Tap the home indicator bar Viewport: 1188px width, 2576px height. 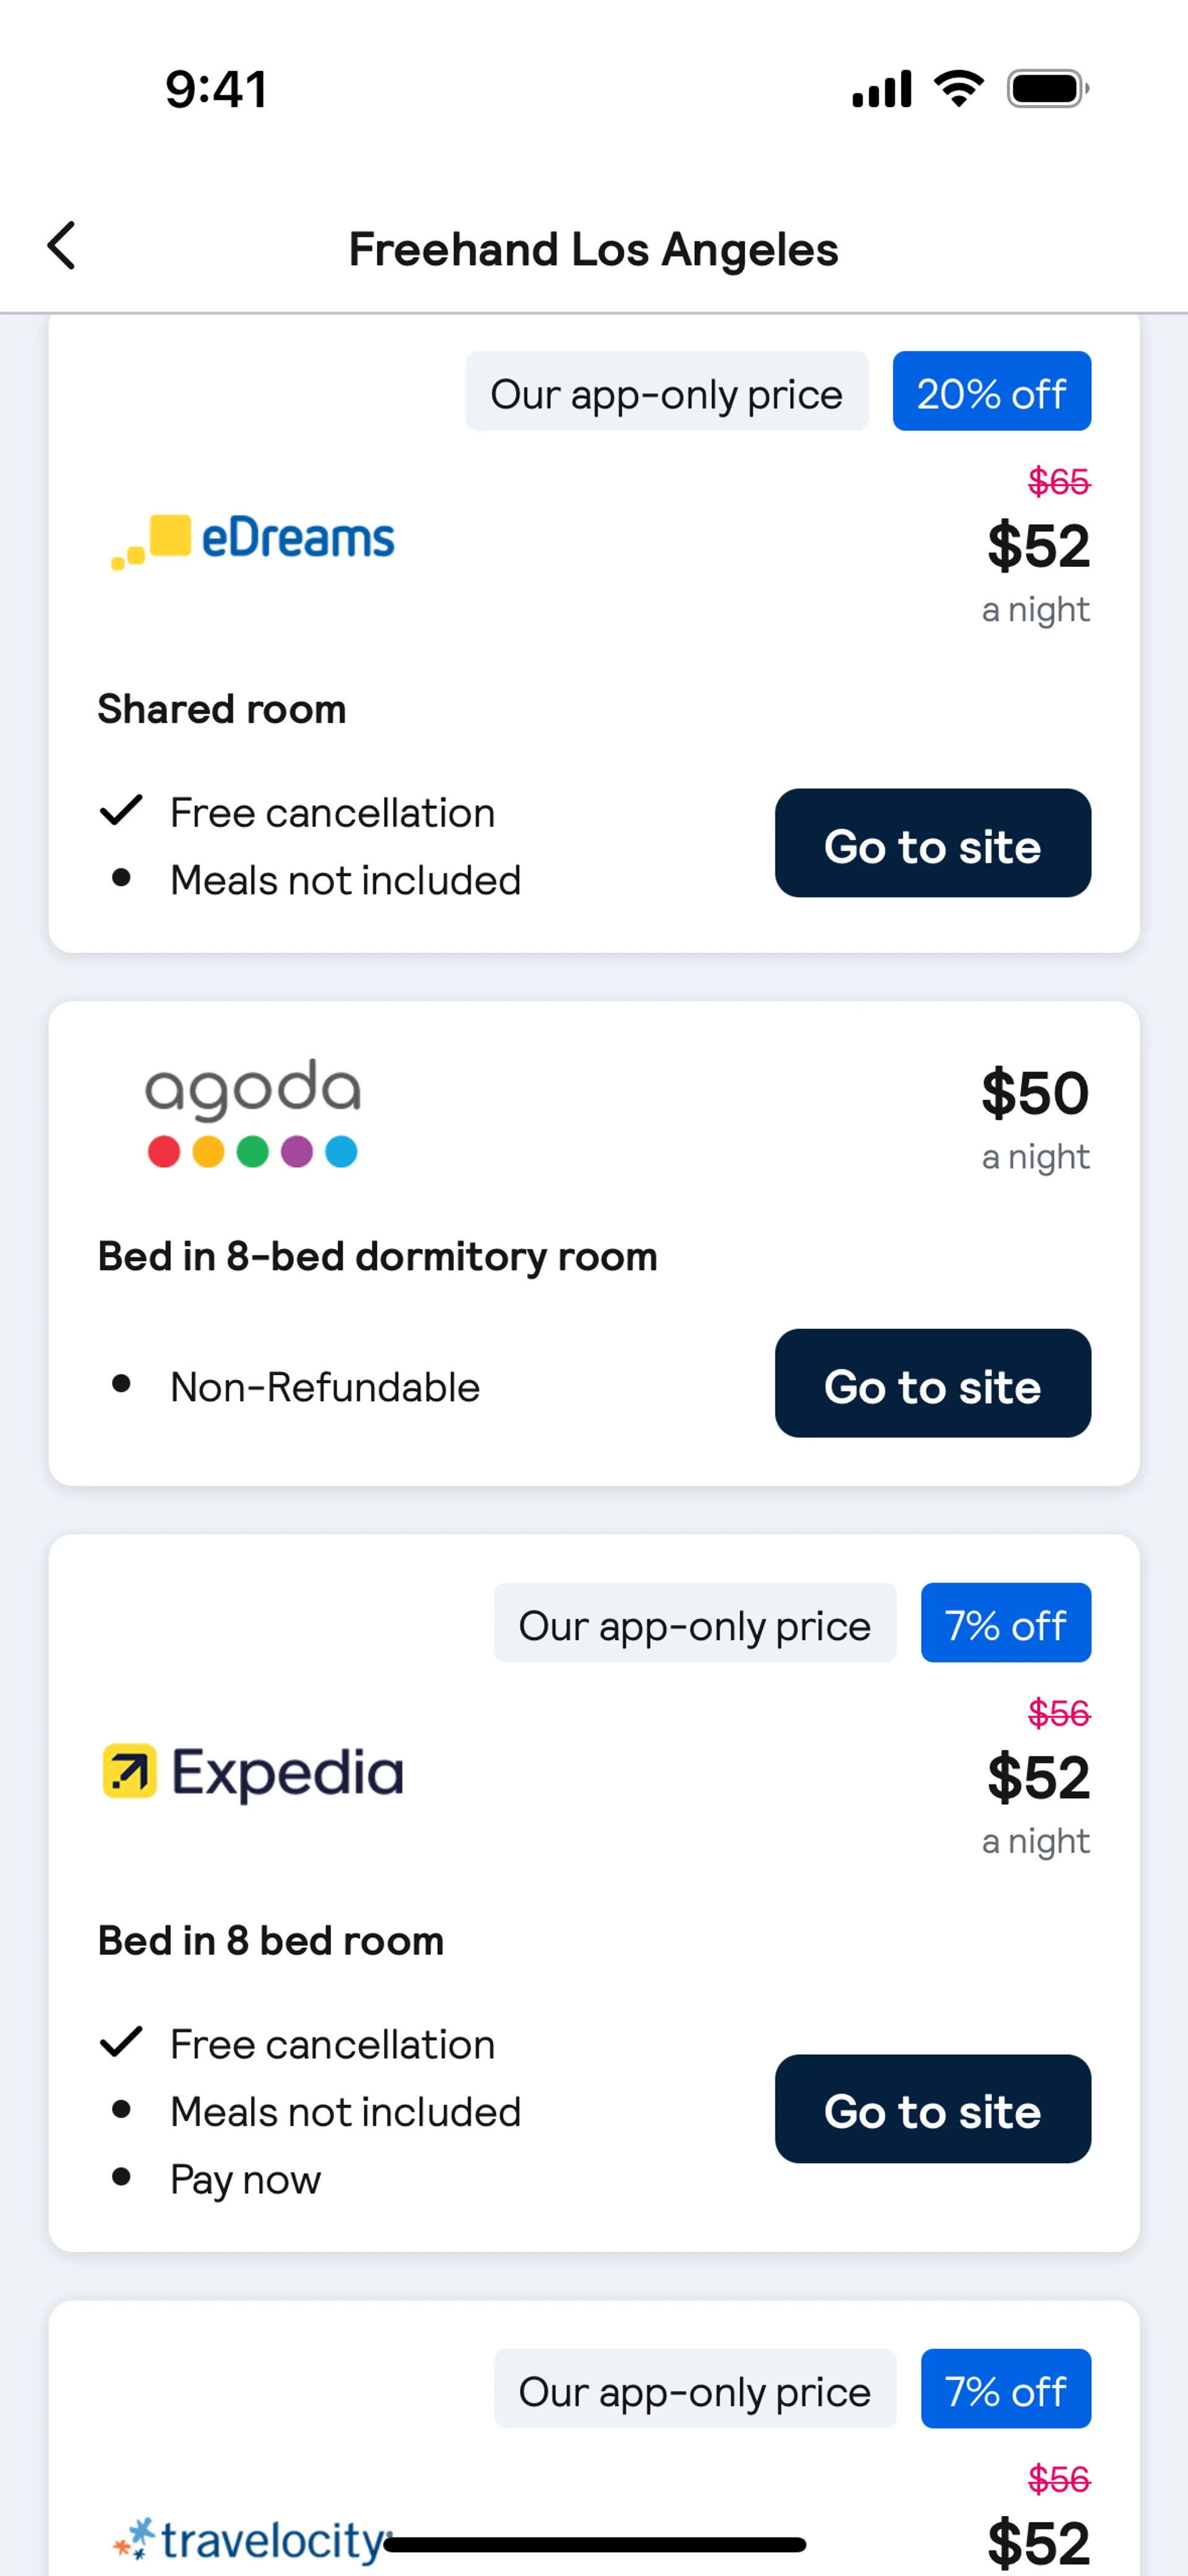tap(594, 2544)
